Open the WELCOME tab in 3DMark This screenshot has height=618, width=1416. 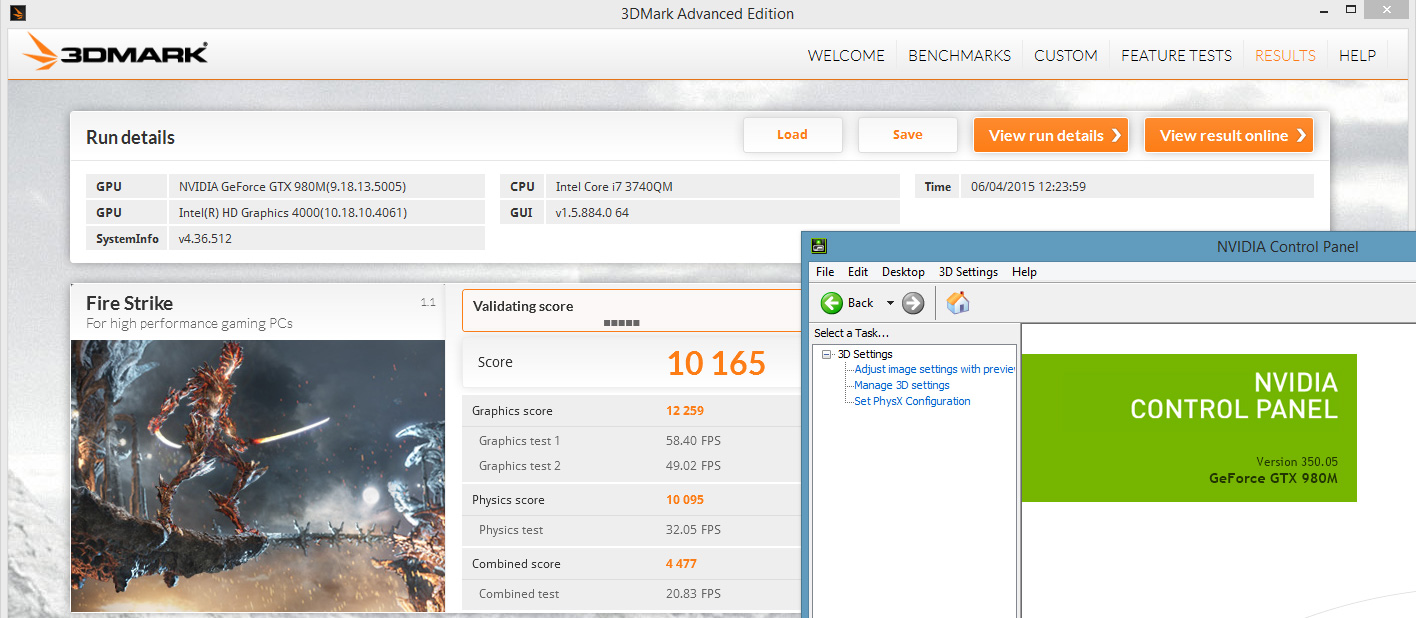point(846,55)
